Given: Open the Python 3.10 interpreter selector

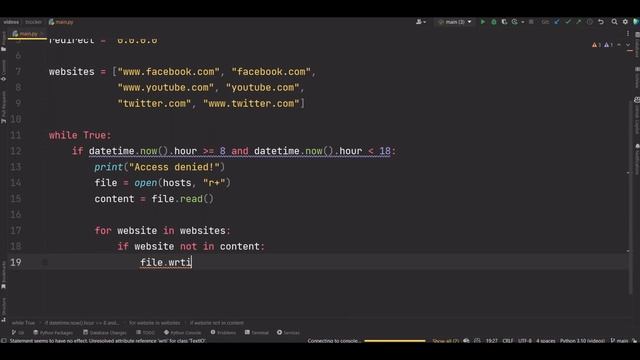Looking at the screenshot, I should point(582,341).
